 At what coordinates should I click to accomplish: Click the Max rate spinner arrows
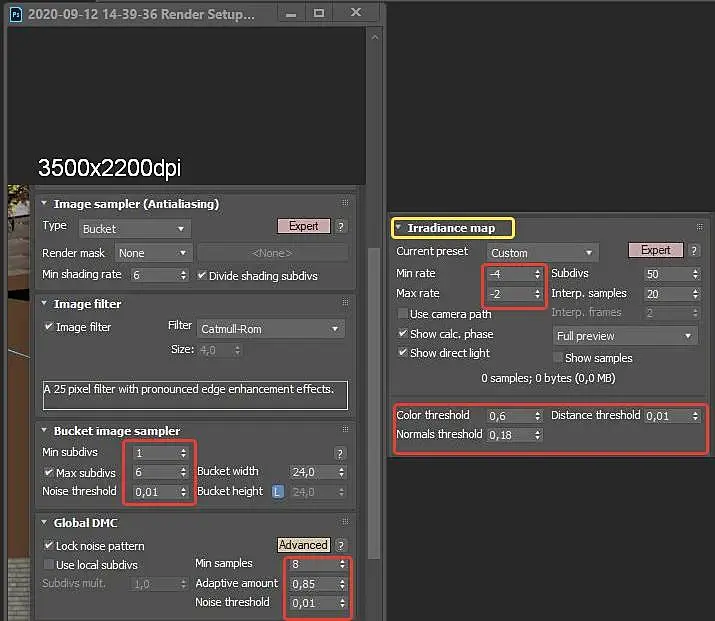[538, 294]
